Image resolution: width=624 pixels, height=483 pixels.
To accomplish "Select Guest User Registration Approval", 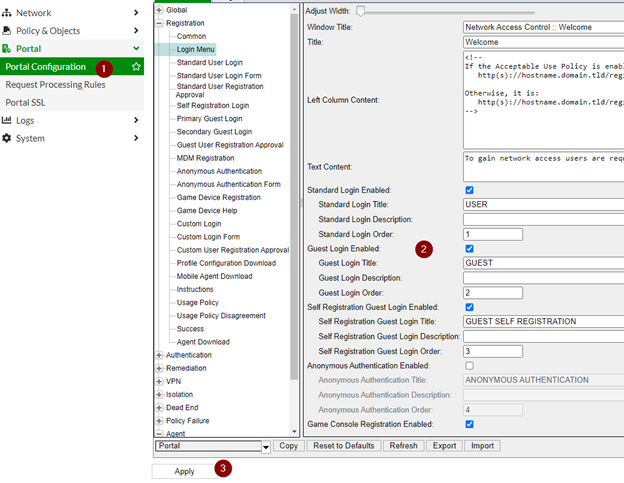I will point(230,145).
